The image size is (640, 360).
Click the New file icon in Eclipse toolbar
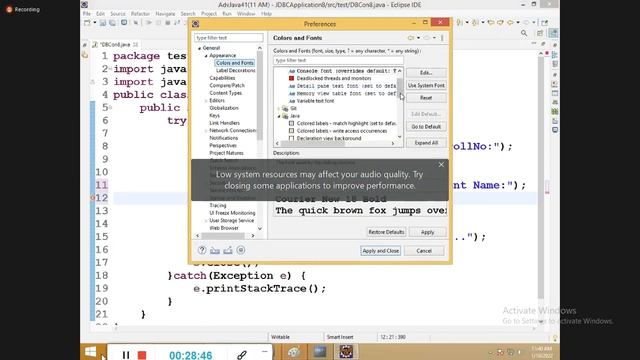pyautogui.click(x=87, y=23)
